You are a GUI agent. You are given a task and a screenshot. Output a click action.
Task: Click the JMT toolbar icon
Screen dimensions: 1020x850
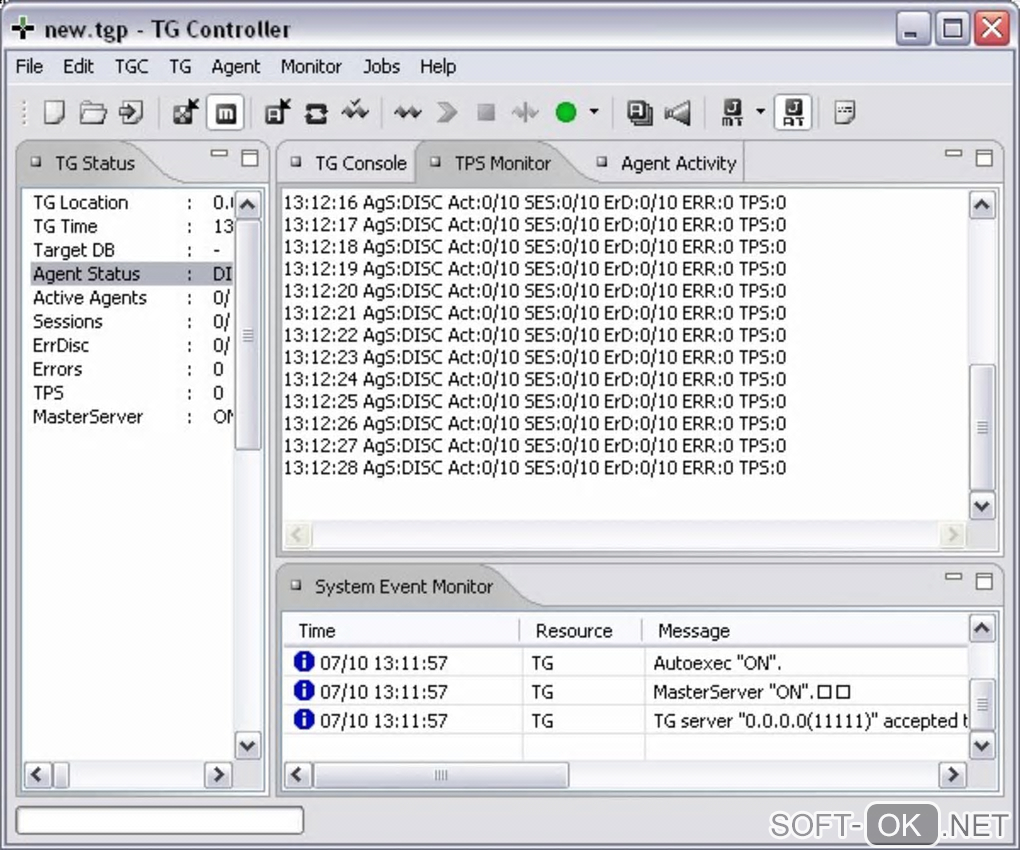coord(732,113)
